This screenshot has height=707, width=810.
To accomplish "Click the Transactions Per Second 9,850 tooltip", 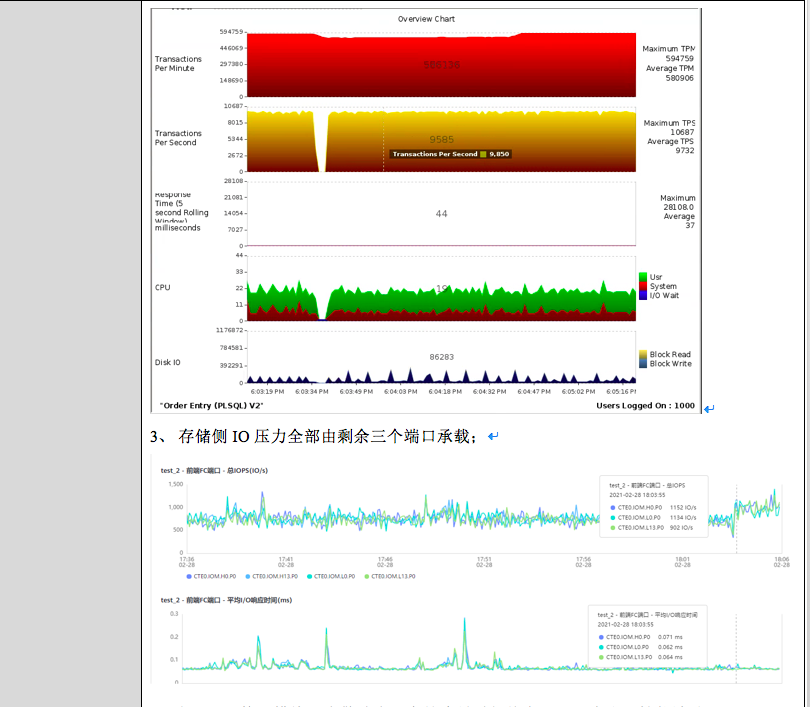I will (x=450, y=154).
